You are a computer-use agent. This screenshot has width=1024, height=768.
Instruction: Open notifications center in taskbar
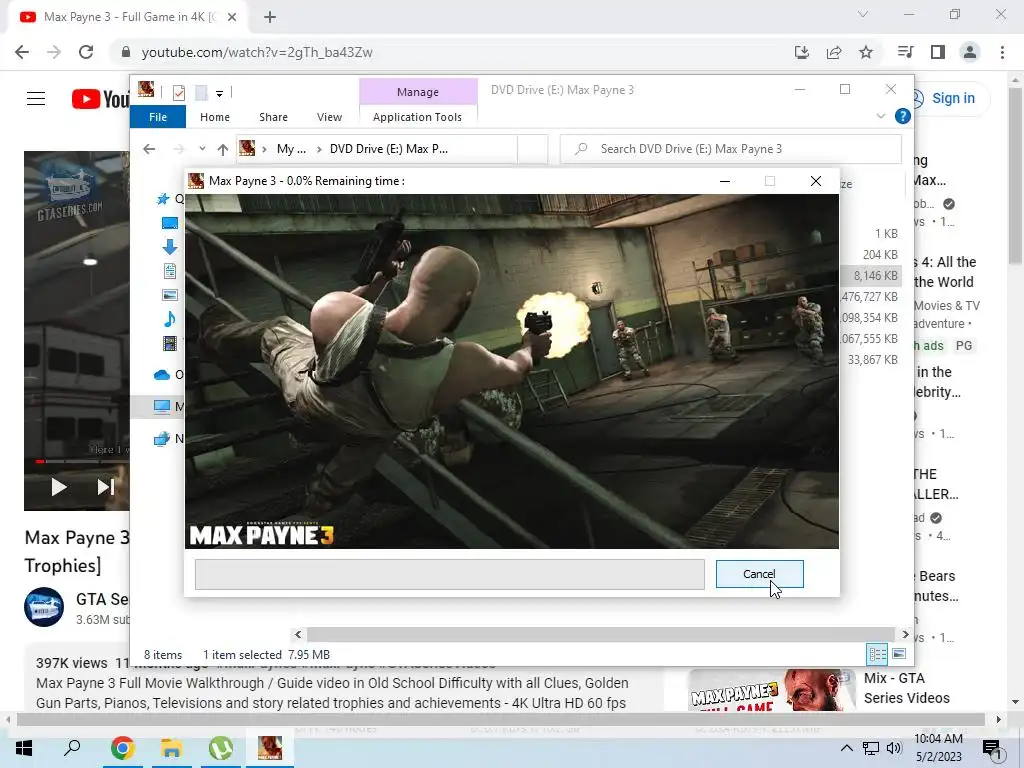click(993, 748)
